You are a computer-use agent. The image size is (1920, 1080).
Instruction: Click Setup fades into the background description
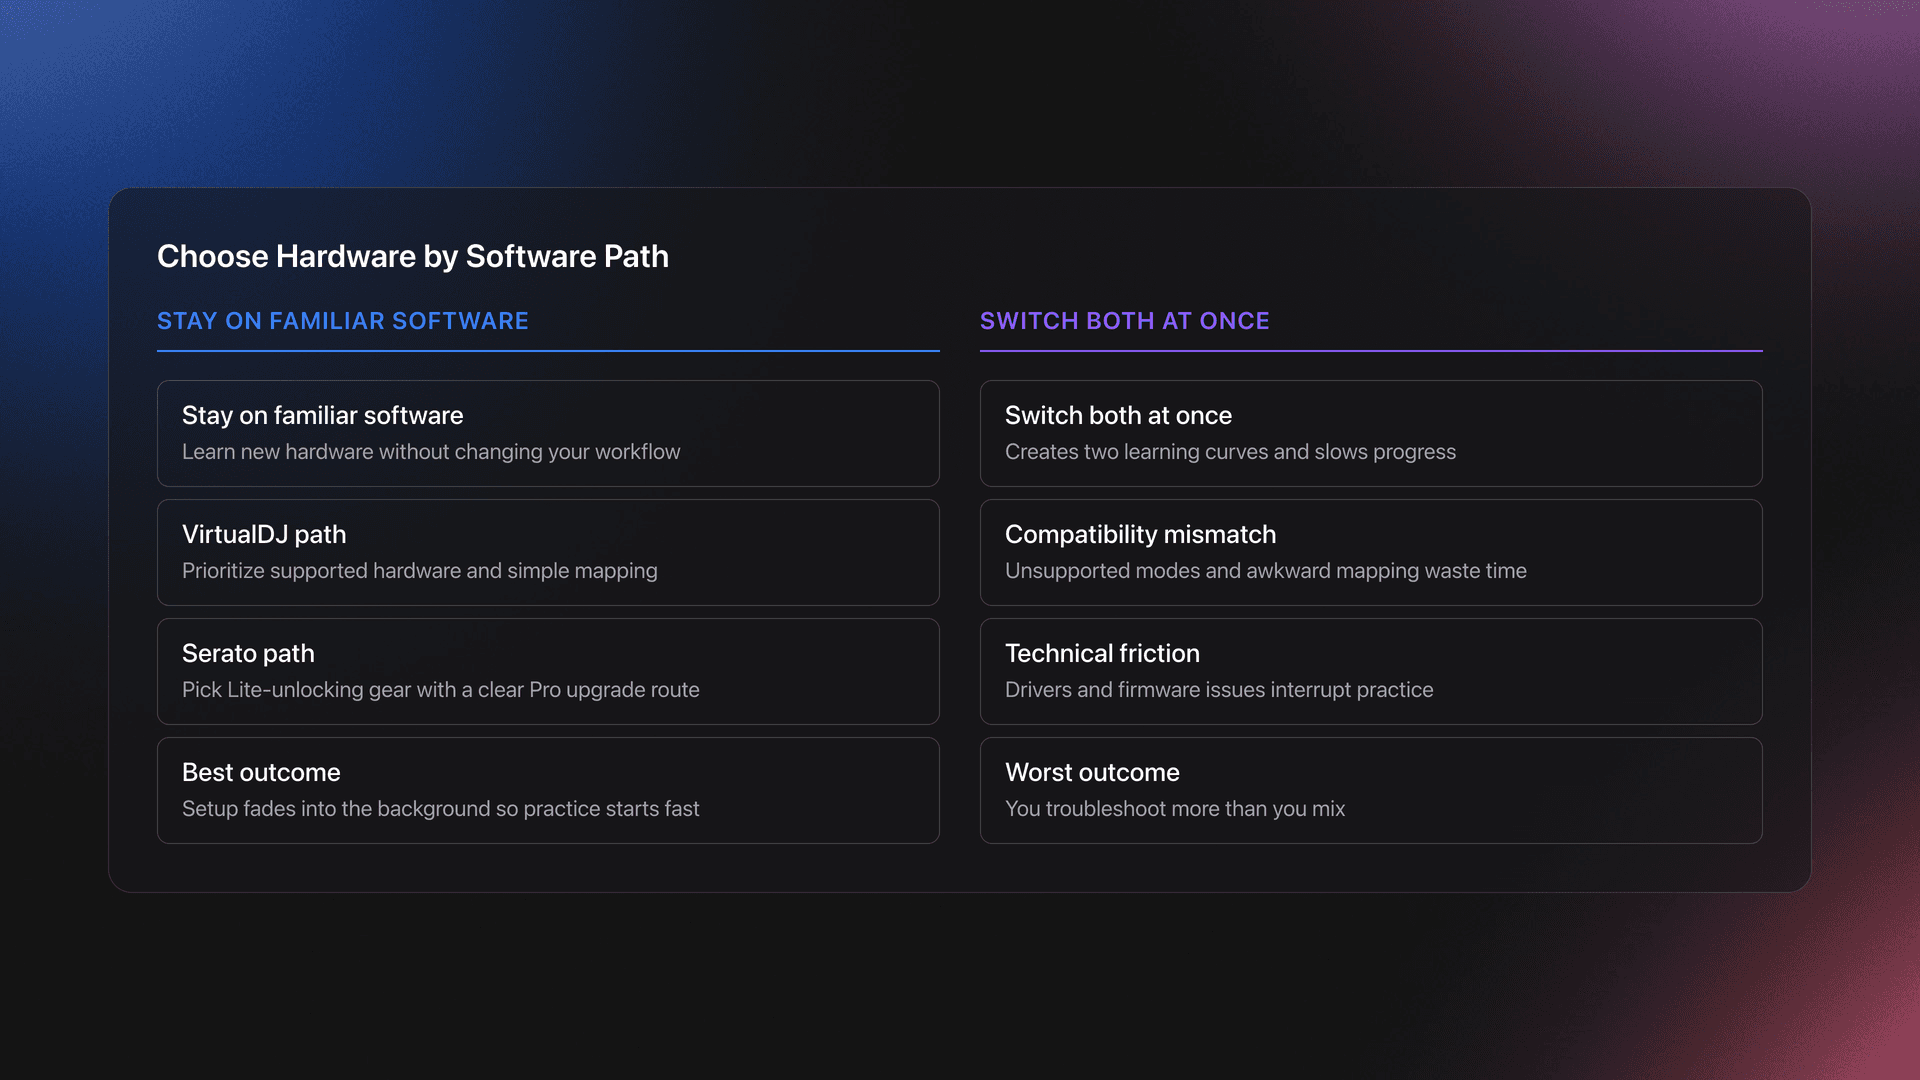(440, 809)
